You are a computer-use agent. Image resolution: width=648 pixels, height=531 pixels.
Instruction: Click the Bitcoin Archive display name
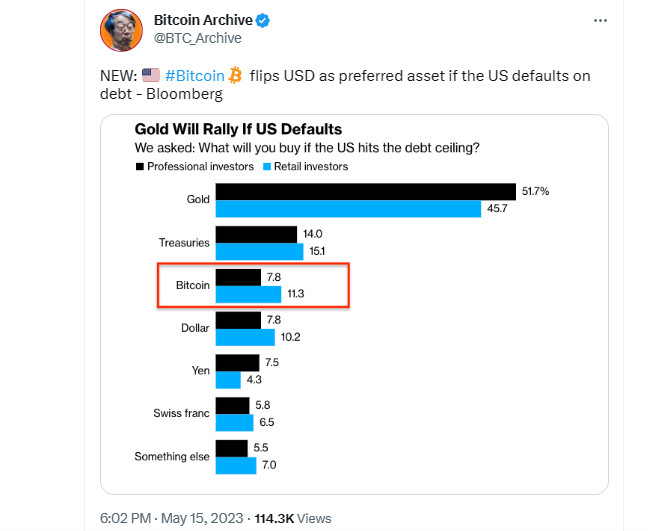click(x=204, y=21)
